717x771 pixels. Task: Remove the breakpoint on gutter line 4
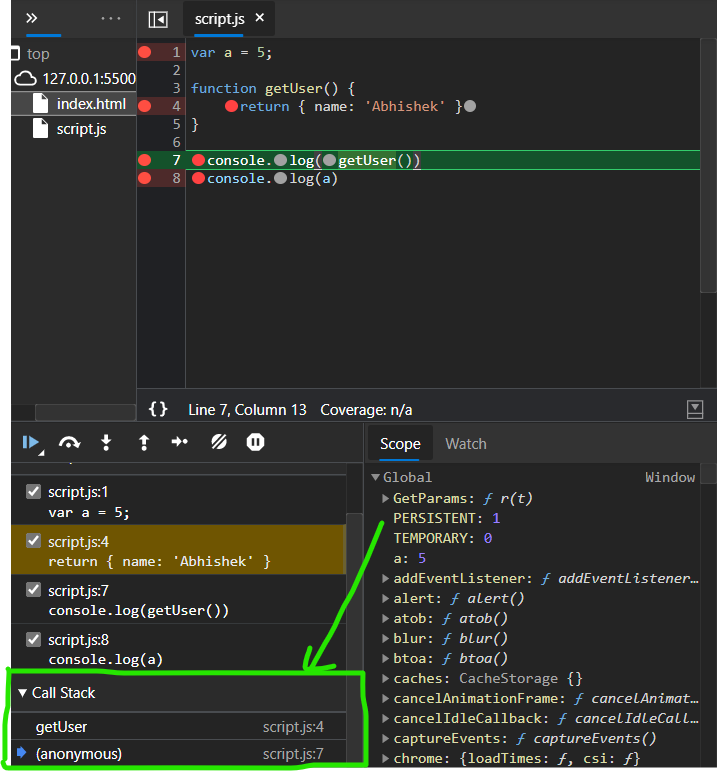coord(145,106)
